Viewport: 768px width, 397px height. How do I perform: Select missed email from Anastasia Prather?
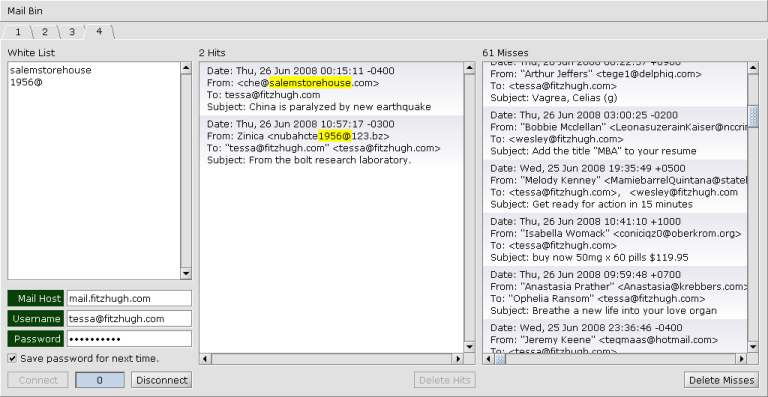[615, 293]
